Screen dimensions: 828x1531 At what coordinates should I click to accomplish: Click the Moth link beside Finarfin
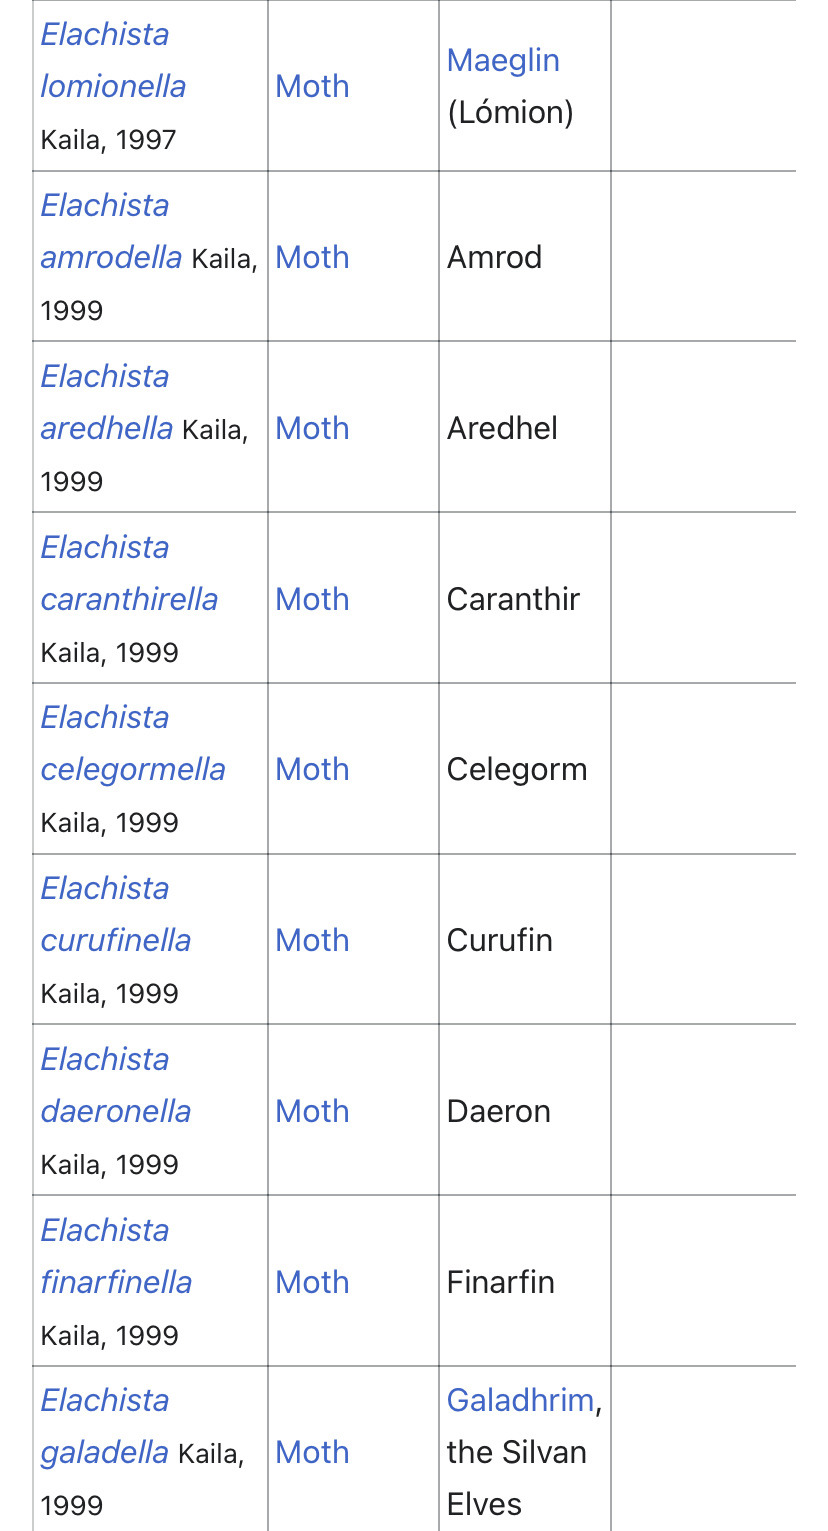[x=312, y=1282]
